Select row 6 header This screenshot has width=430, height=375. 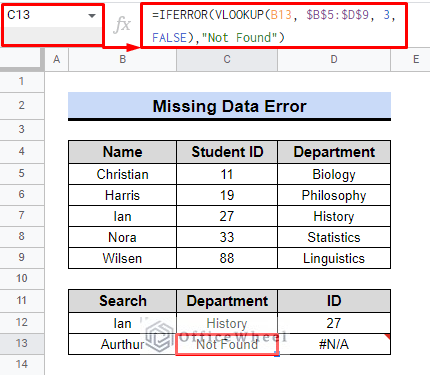point(22,195)
